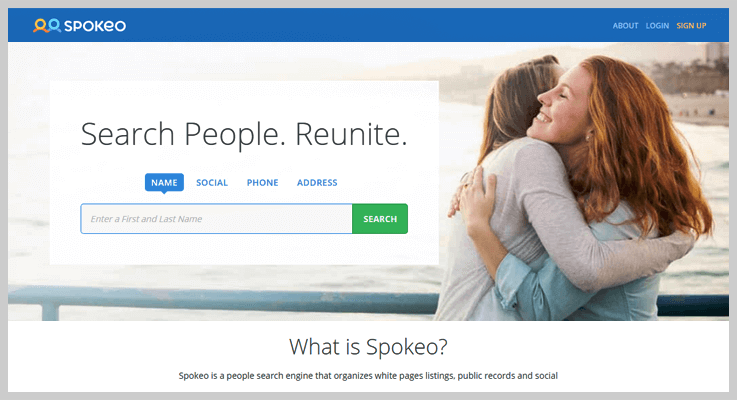
Task: Click the green SEARCH button
Action: point(380,219)
